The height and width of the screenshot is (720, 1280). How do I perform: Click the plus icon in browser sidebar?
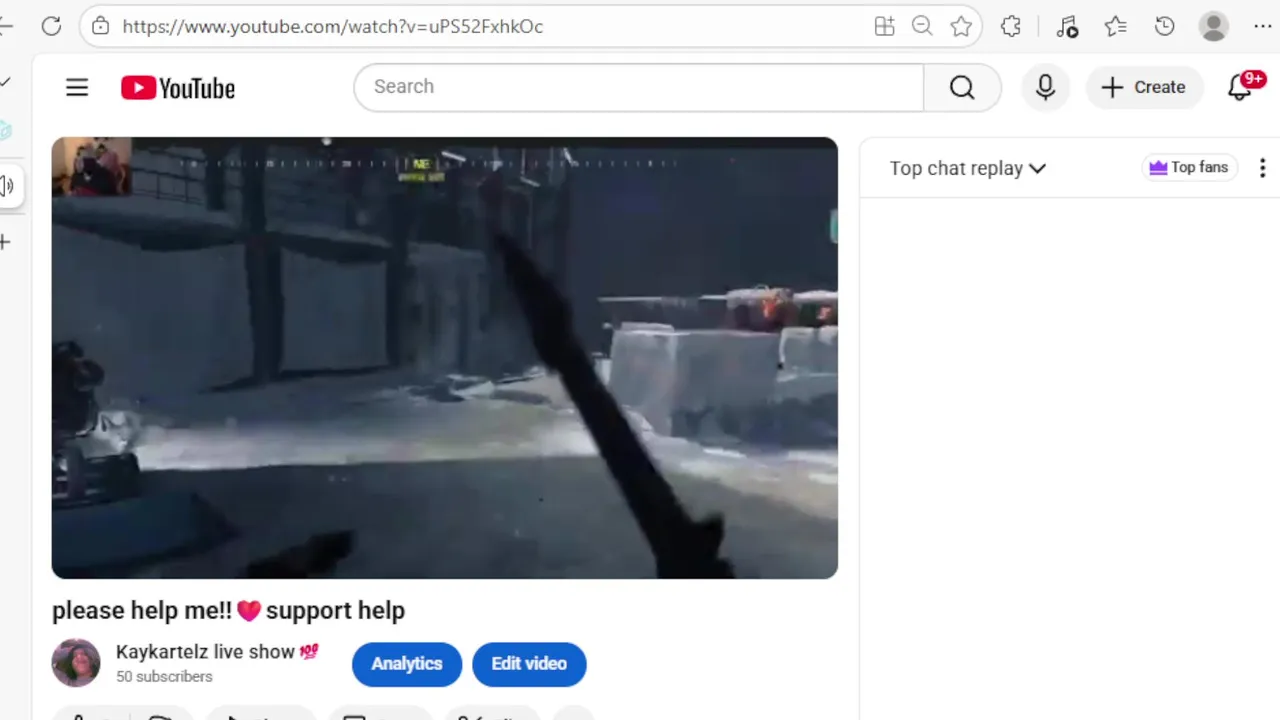point(5,242)
